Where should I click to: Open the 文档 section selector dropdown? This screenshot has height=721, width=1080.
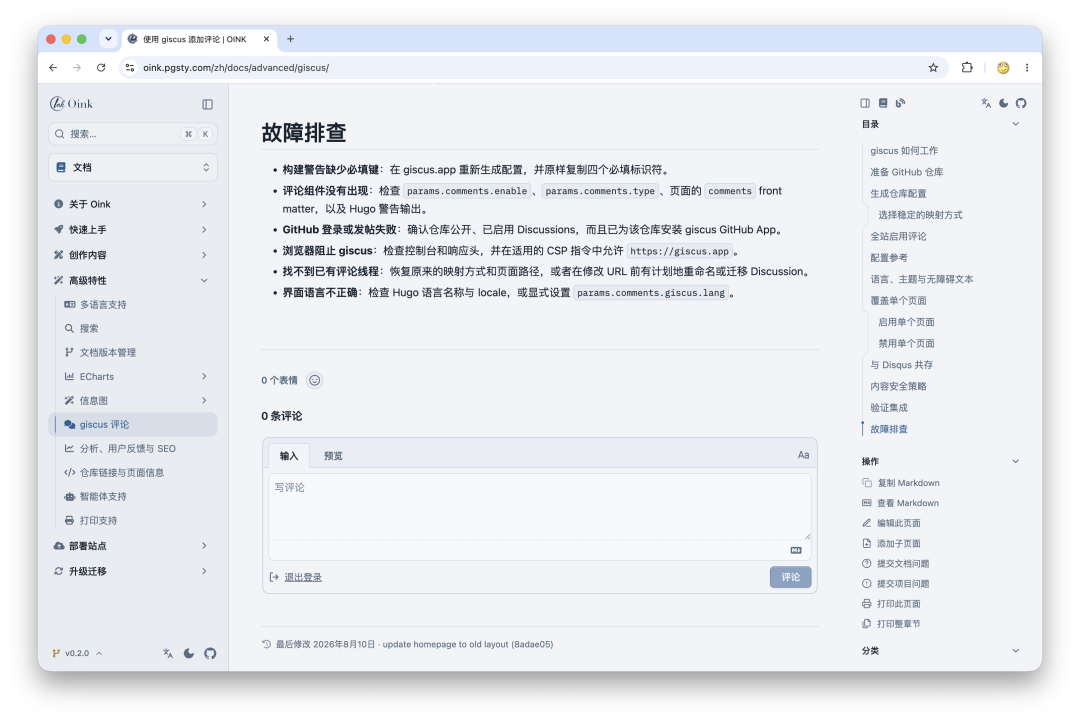pyautogui.click(x=133, y=167)
